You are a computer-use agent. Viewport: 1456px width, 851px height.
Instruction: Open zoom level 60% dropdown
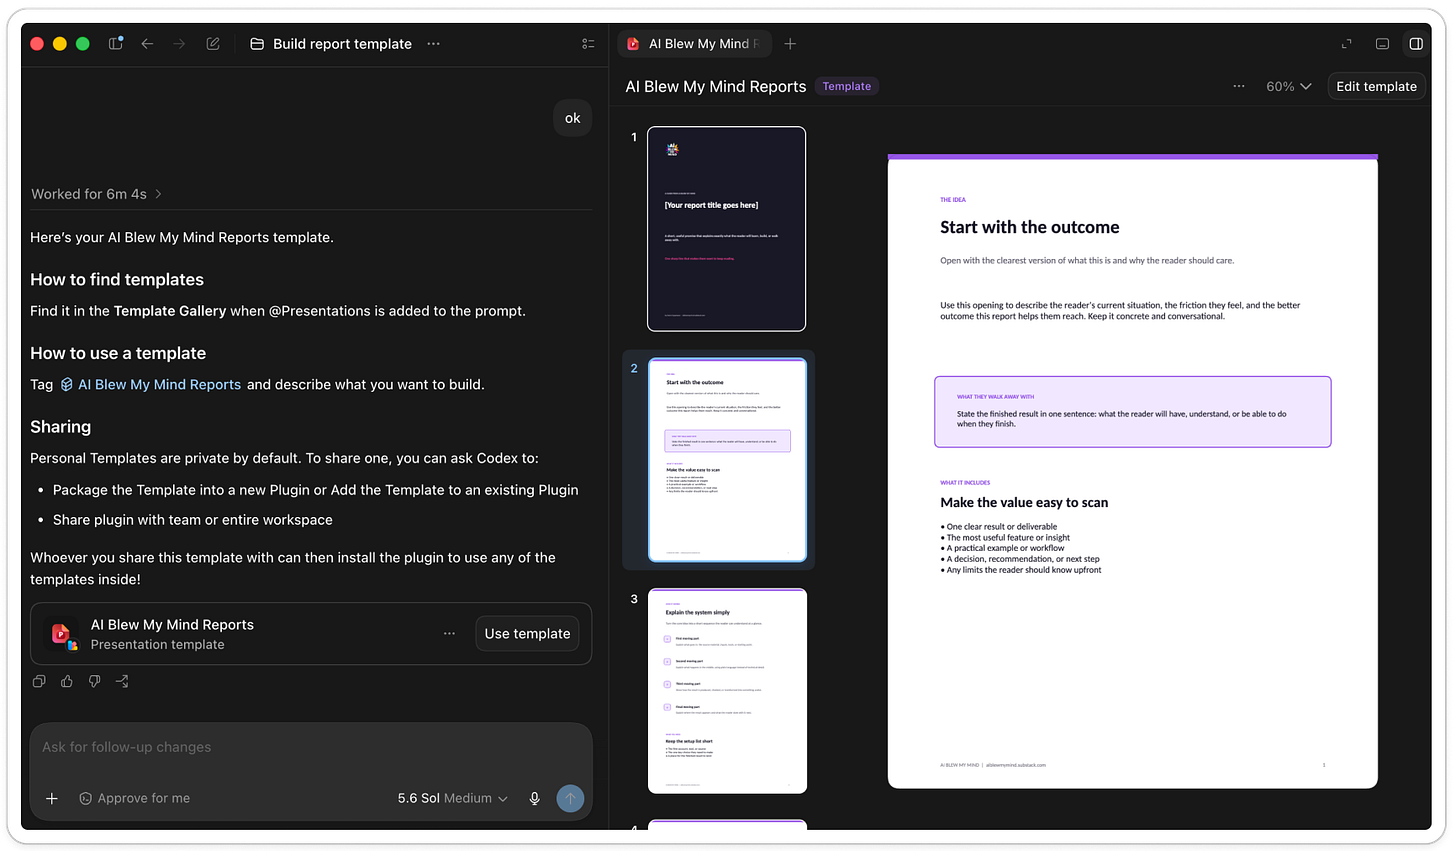click(x=1288, y=86)
